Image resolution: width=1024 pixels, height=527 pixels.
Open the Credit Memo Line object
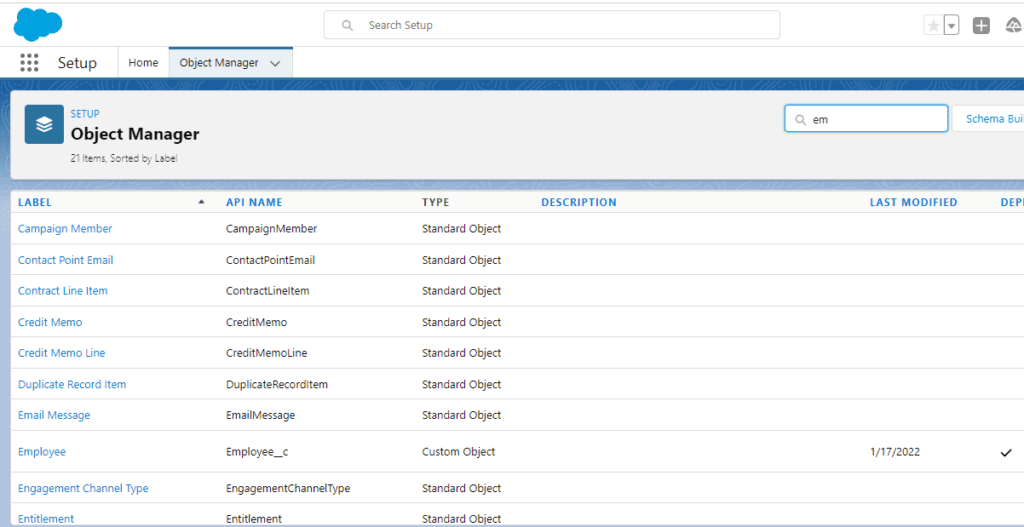[x=61, y=353]
